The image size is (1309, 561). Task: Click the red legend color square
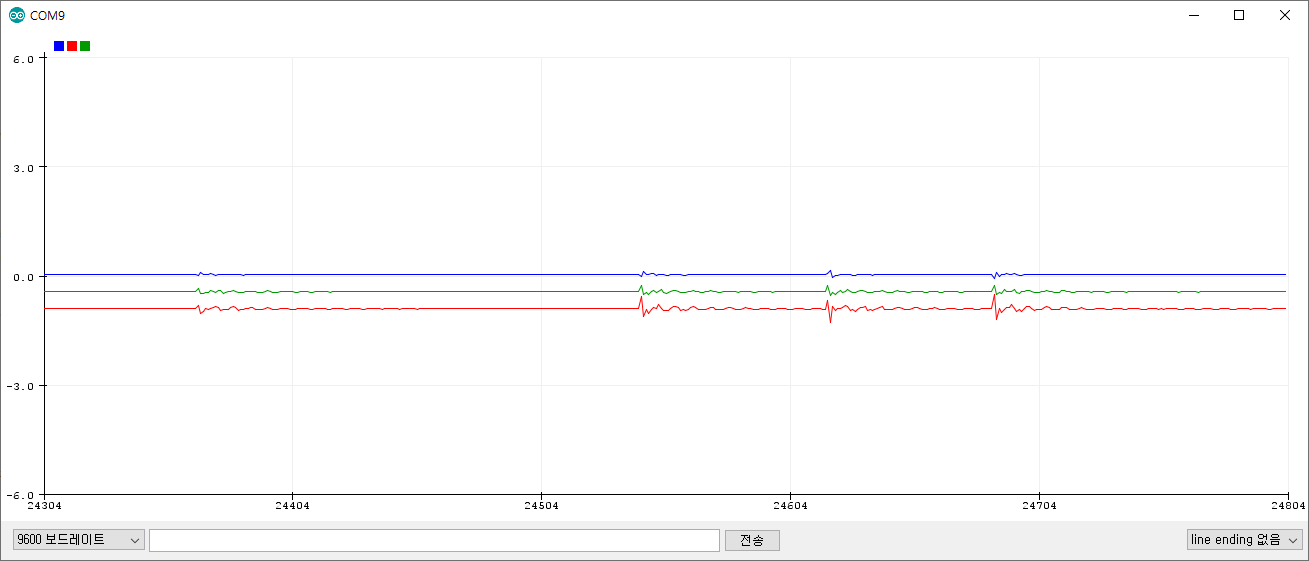click(72, 46)
